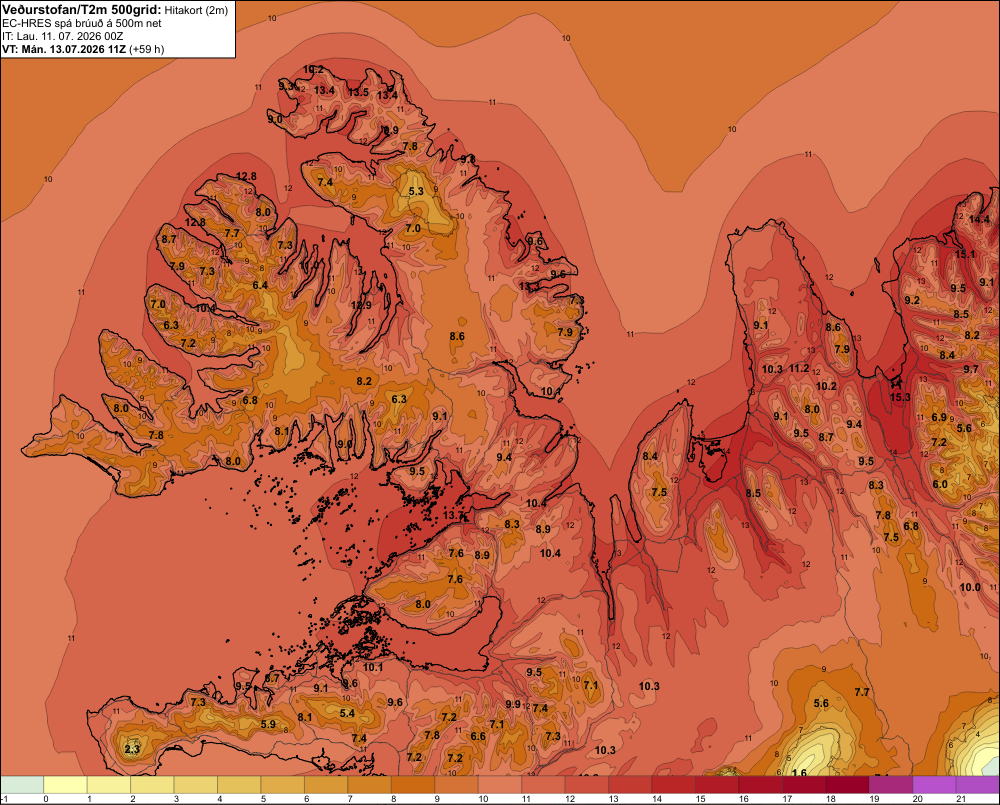This screenshot has width=1000, height=805.
Task: Select the 'Hitakort (2m)' header text
Action: [x=196, y=10]
